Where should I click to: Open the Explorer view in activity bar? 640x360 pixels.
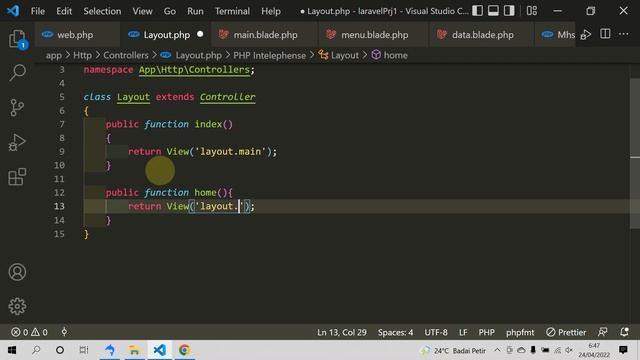coord(17,39)
